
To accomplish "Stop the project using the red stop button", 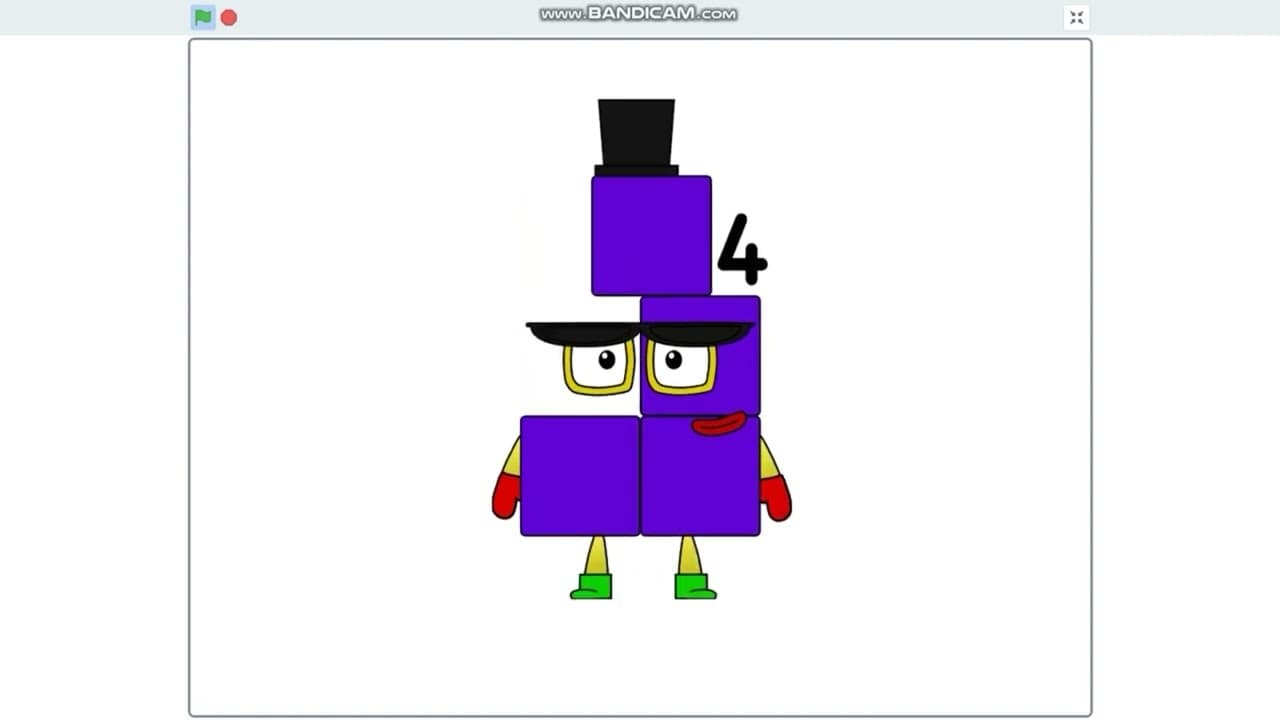I will pyautogui.click(x=229, y=17).
